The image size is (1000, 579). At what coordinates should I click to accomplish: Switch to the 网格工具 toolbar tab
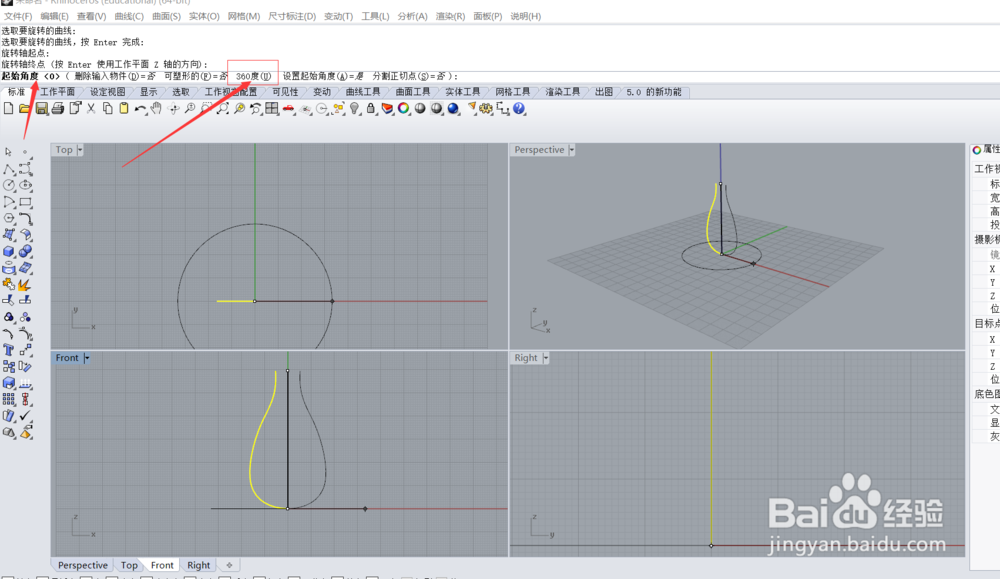513,92
